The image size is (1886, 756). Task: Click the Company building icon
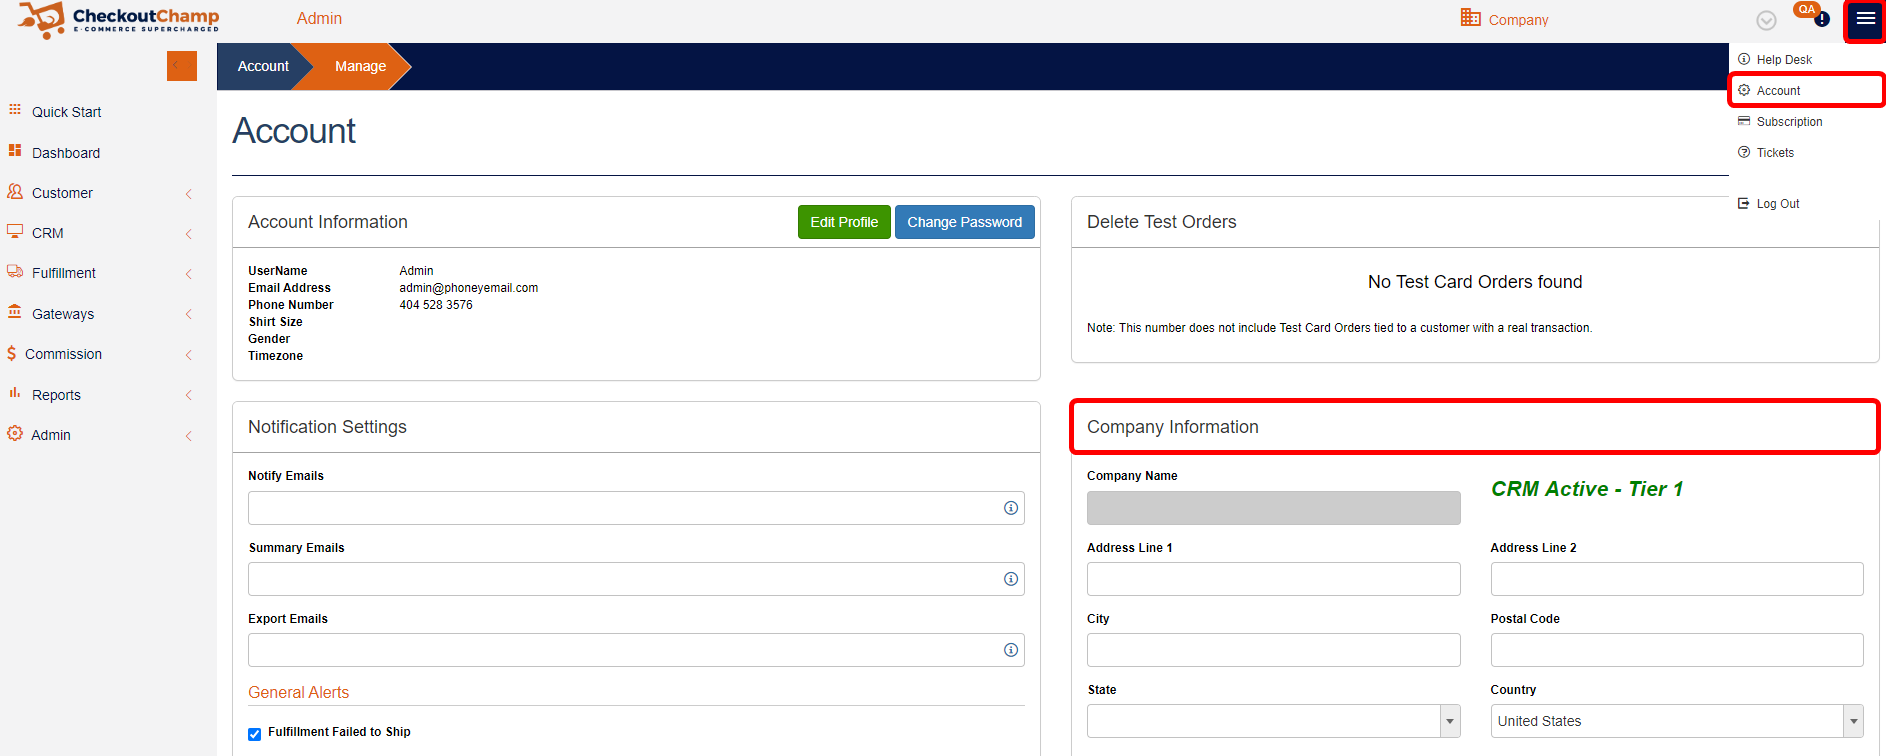point(1470,18)
